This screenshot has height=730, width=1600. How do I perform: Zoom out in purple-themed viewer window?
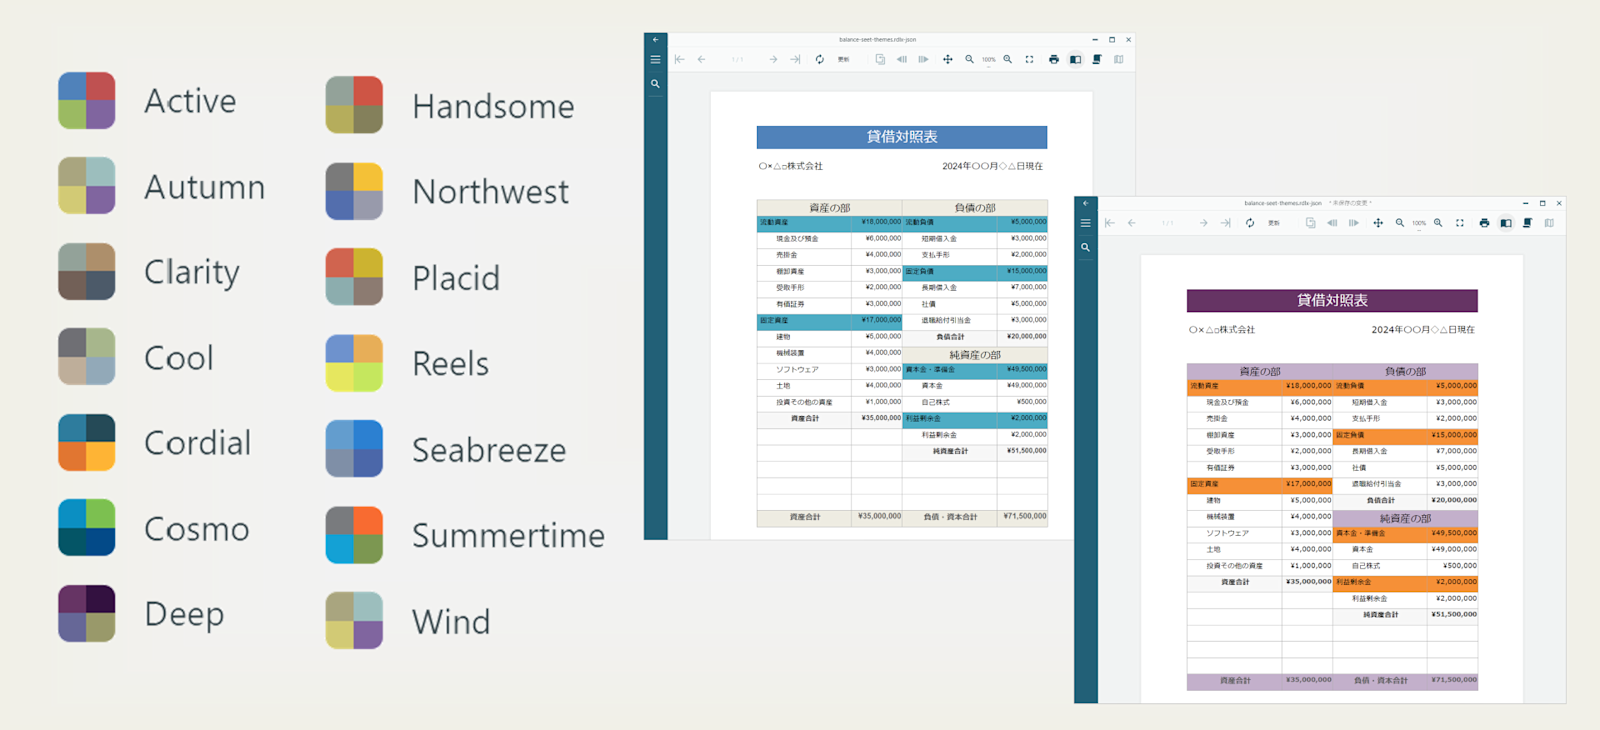coord(1400,223)
